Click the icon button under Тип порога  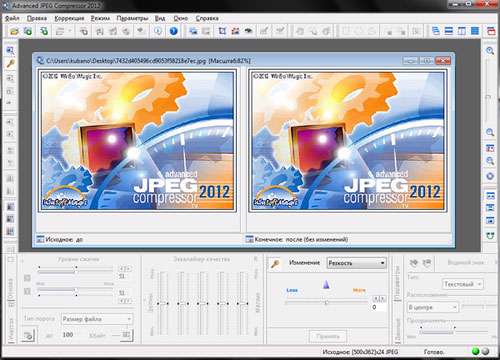29,335
